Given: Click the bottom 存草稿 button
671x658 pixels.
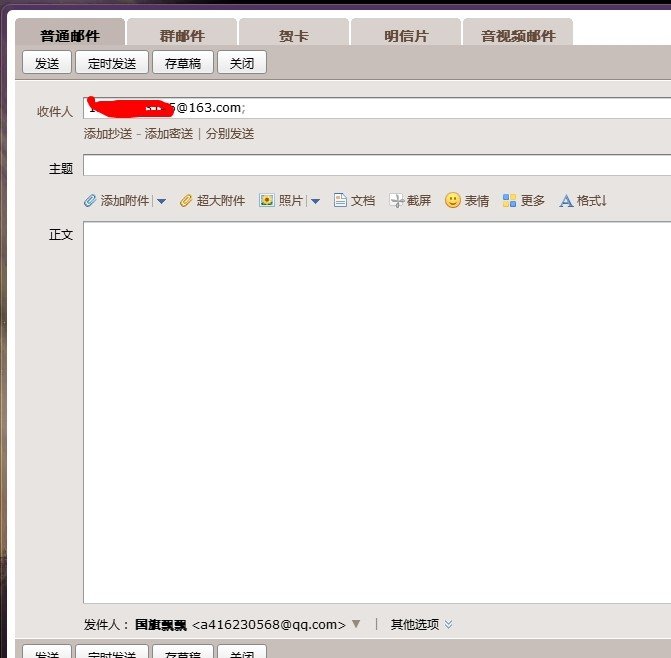Looking at the screenshot, I should (x=183, y=652).
